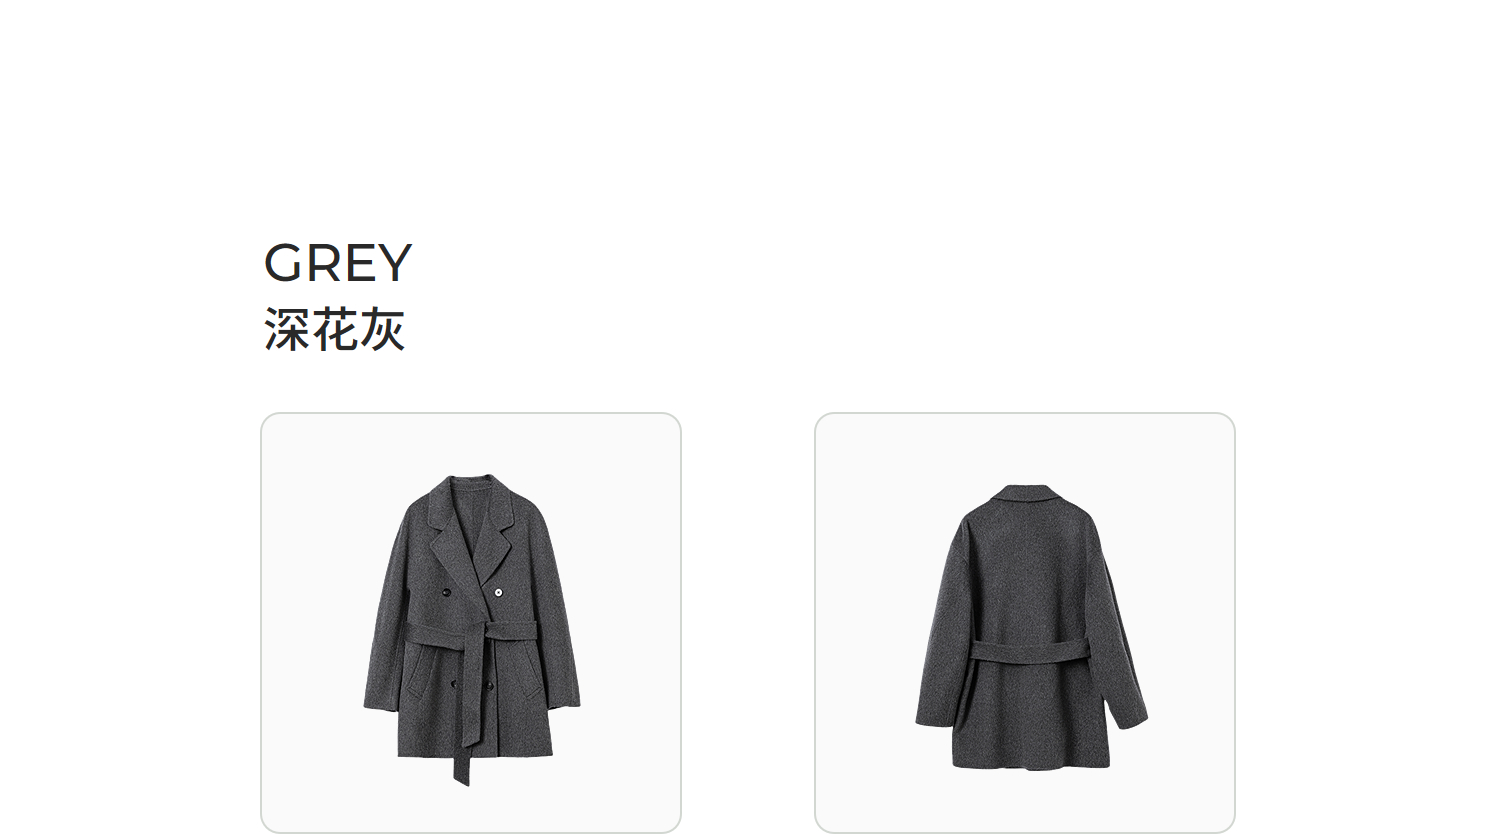Select the 深花灰 color name label
The image size is (1500, 834).
click(334, 329)
